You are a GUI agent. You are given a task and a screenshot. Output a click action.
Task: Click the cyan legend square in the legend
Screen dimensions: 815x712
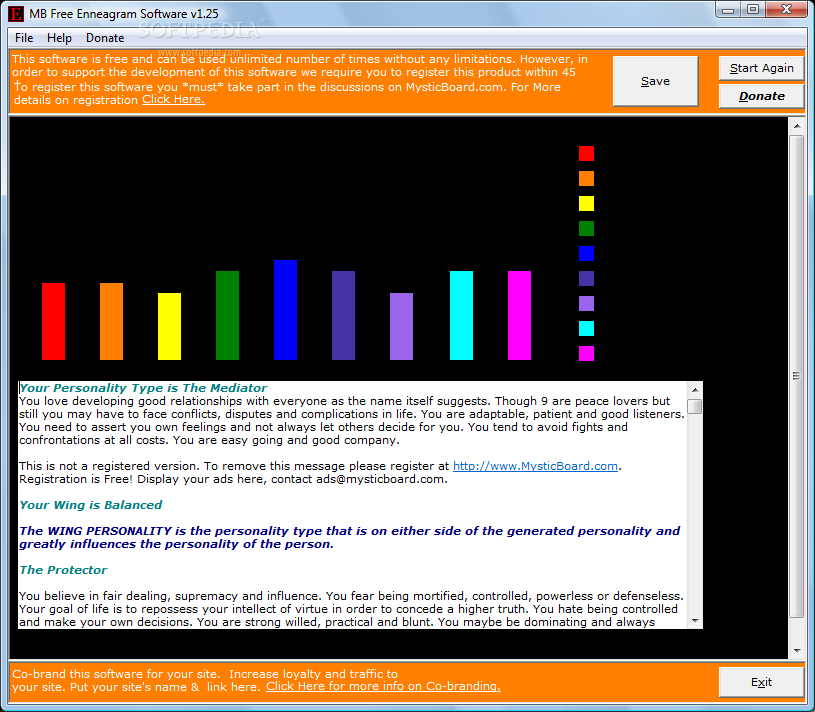(586, 328)
